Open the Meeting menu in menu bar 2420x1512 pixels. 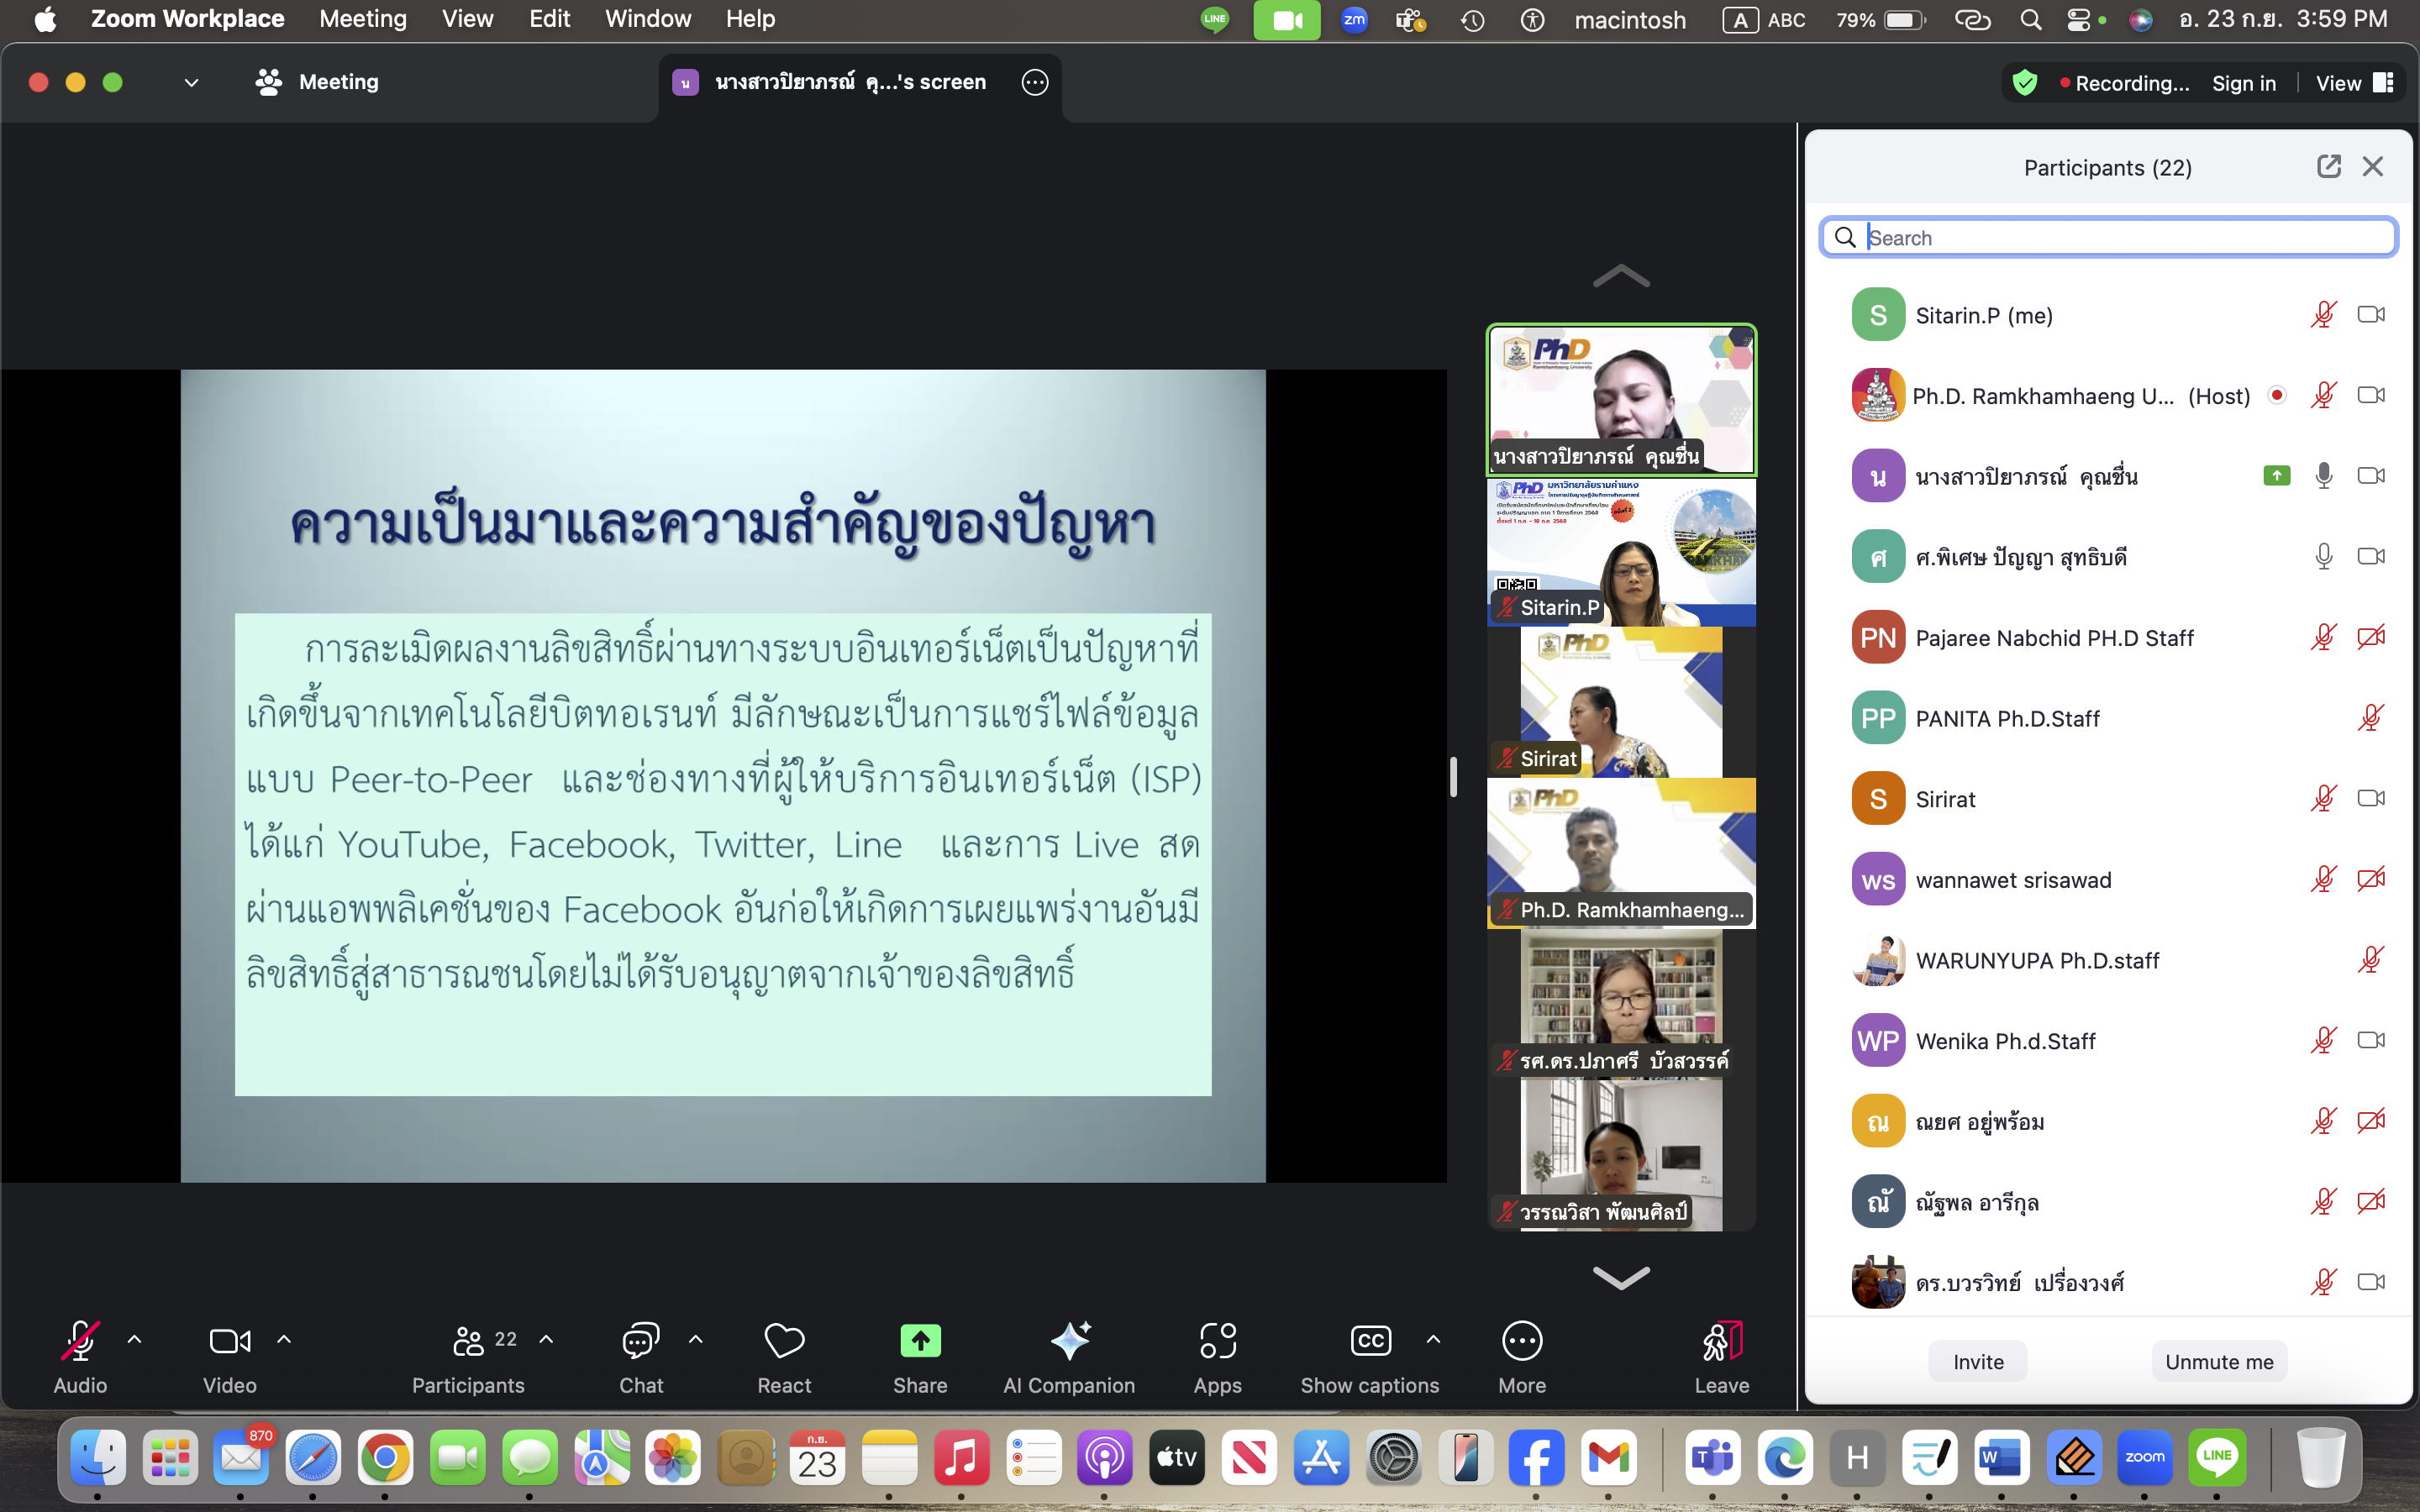click(363, 19)
